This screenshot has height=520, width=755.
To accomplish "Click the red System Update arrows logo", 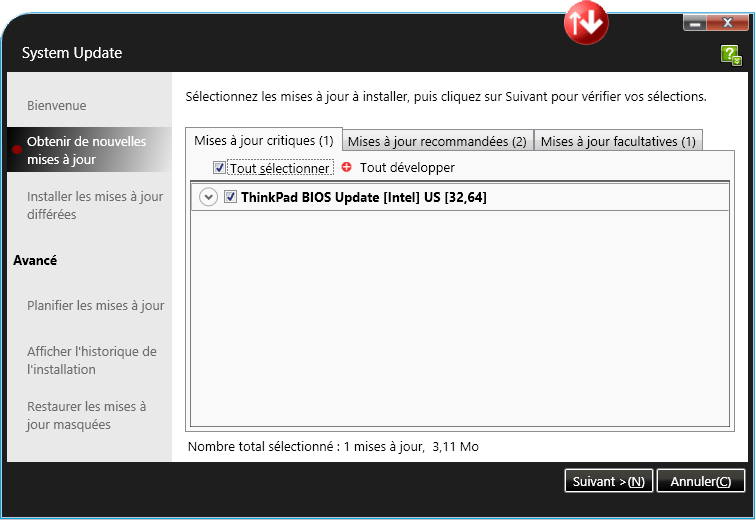I will (586, 22).
